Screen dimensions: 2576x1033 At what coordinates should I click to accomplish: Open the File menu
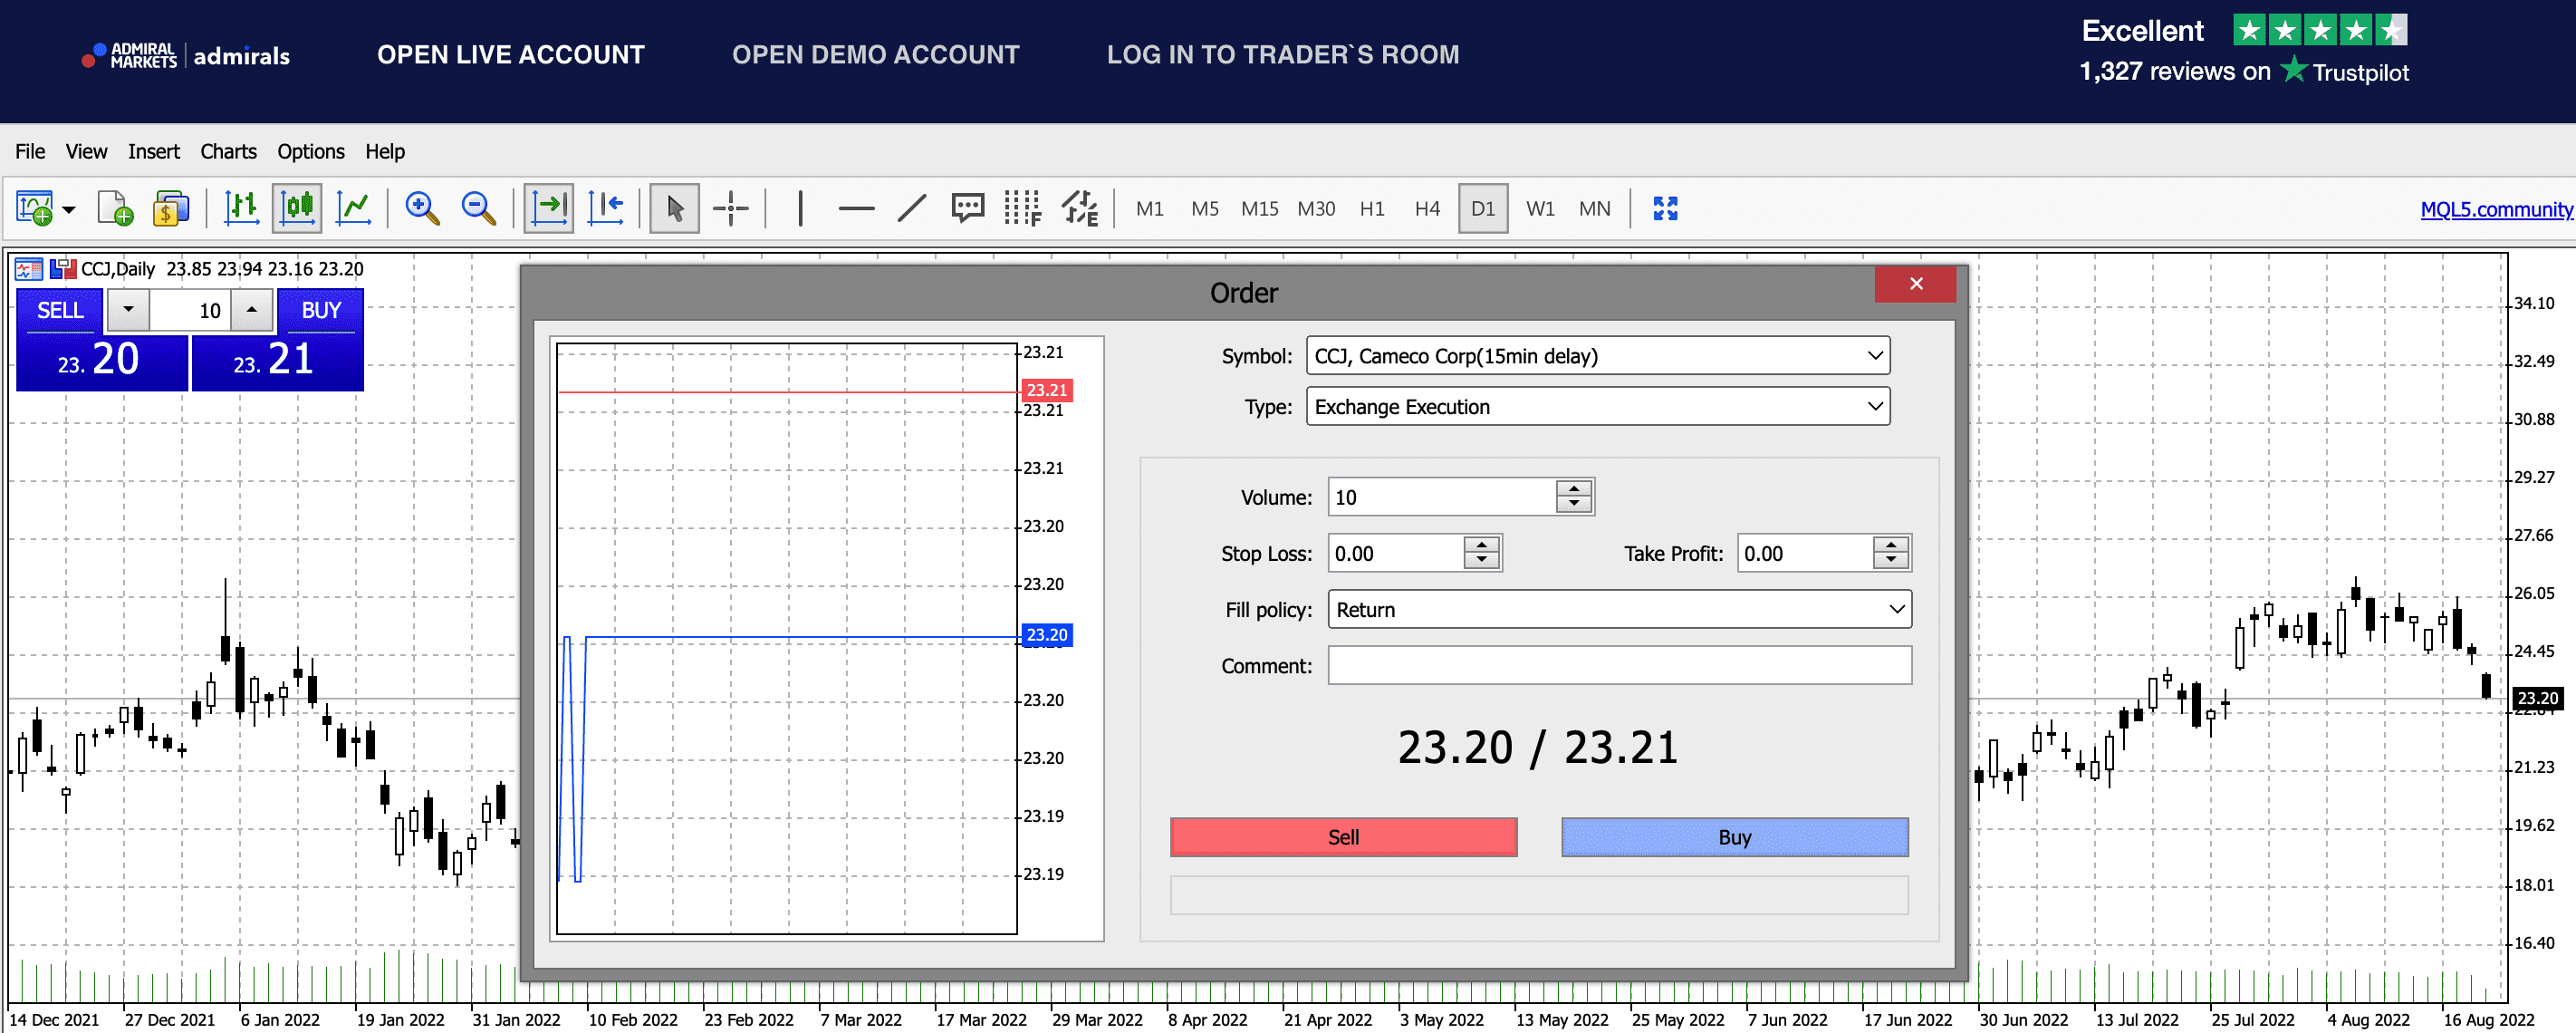(x=30, y=151)
